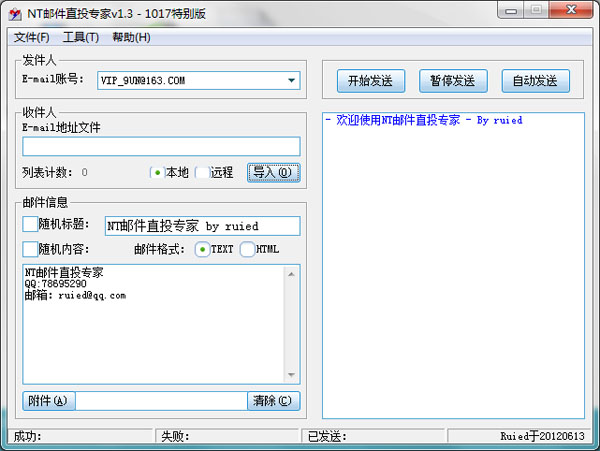Click the 导入(O) import button

coord(273,173)
